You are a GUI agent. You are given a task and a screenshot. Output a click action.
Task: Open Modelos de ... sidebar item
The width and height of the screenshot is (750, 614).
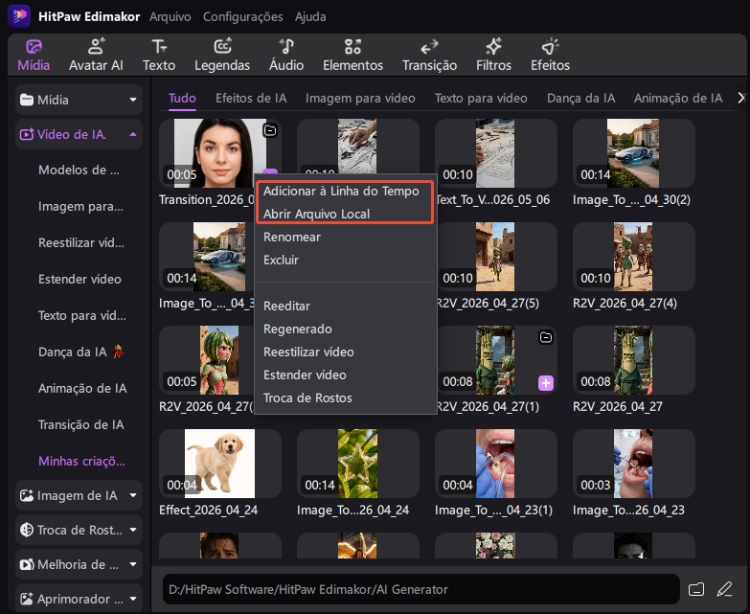(79, 170)
